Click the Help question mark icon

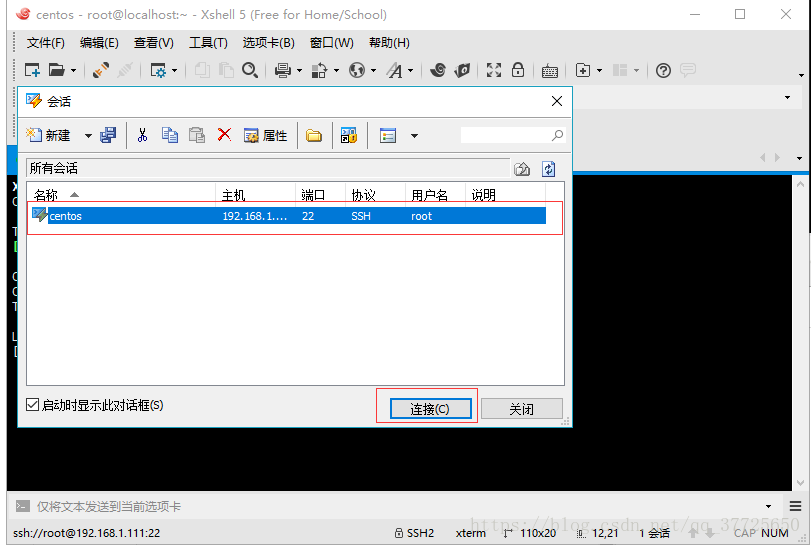[x=663, y=70]
